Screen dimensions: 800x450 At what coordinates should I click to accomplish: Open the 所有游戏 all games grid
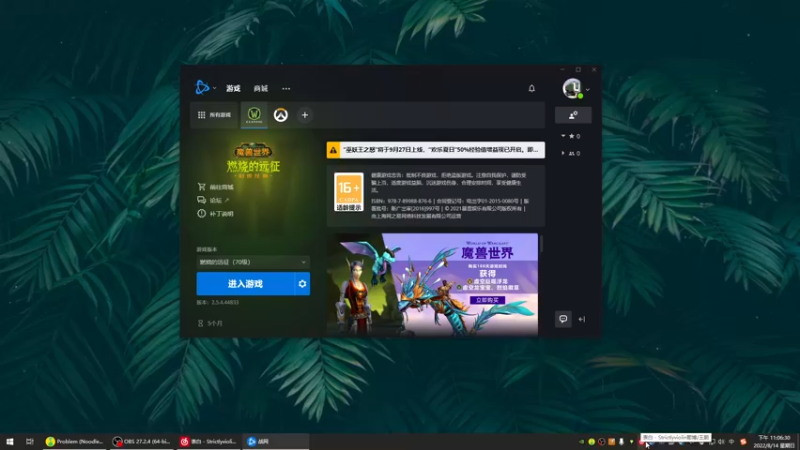coord(214,115)
